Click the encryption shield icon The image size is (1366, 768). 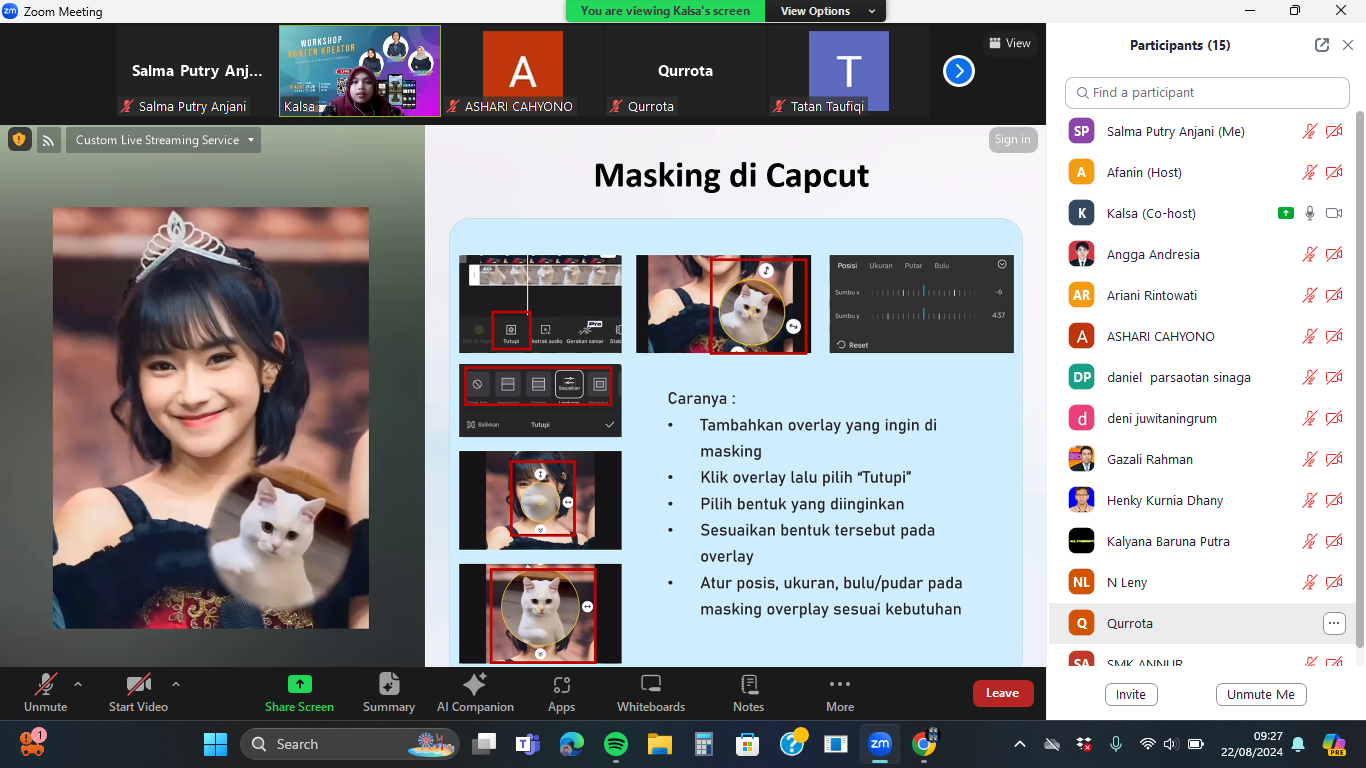click(x=20, y=140)
